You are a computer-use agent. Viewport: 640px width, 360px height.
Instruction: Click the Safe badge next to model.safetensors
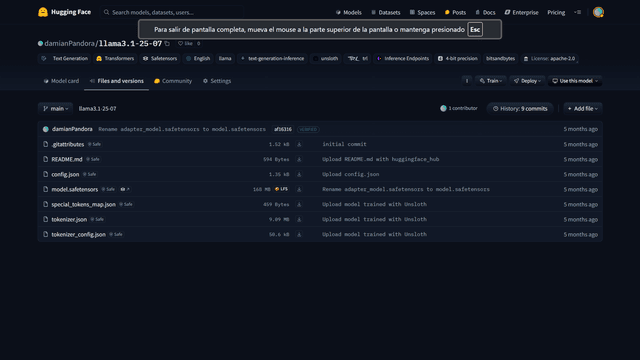point(109,189)
